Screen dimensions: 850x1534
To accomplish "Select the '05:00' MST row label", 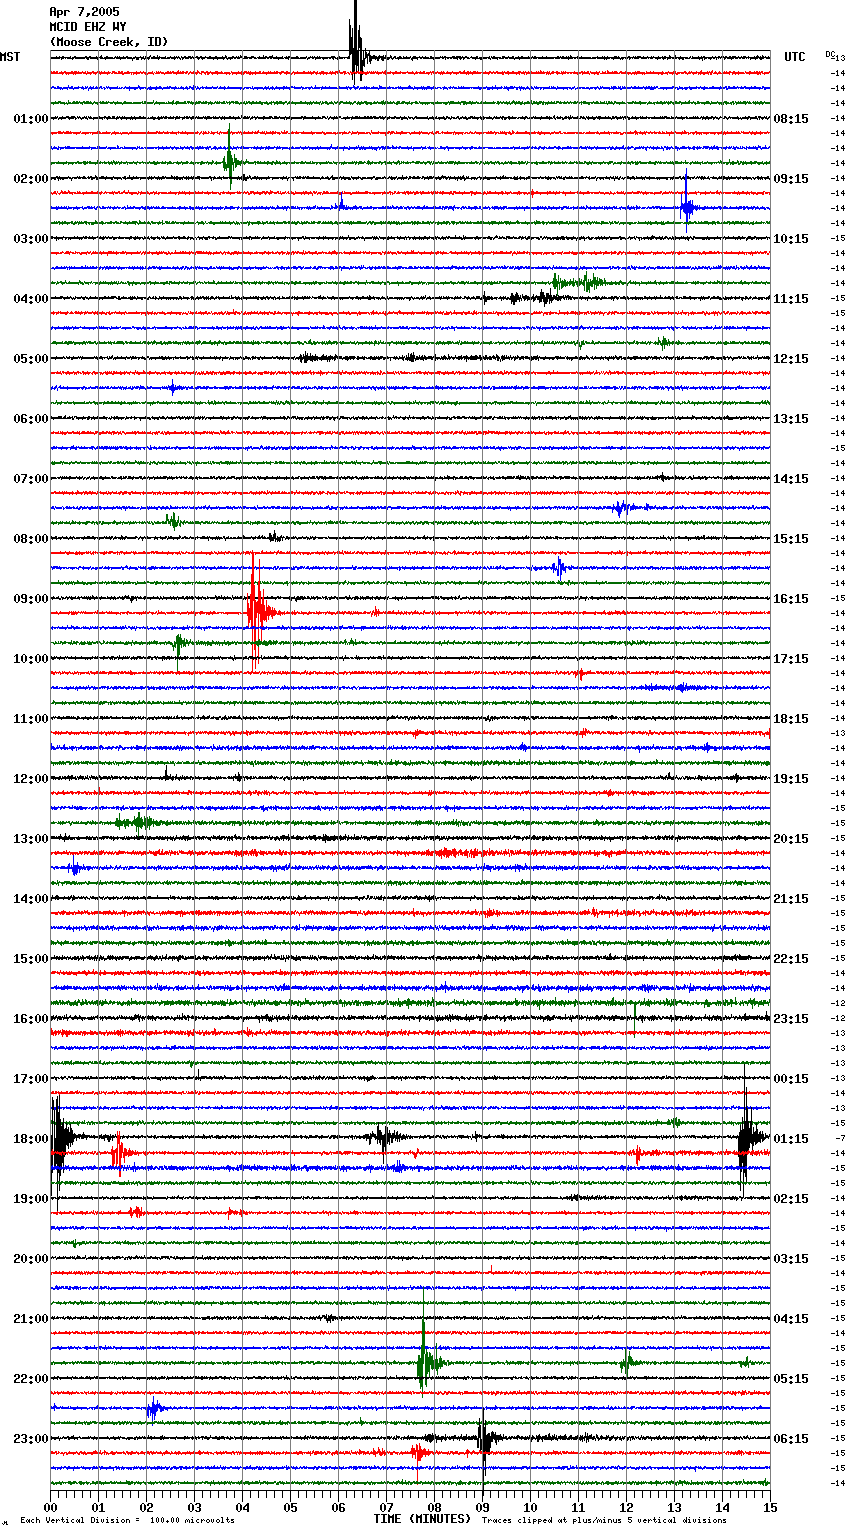I will 31,359.
